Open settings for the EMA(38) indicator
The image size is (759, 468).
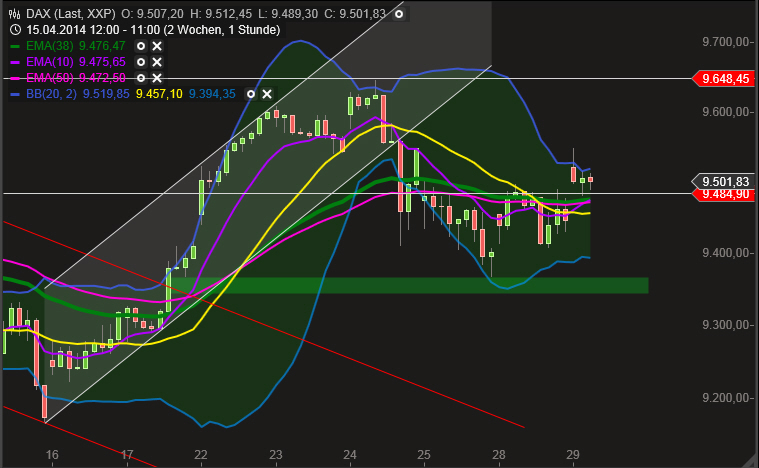(141, 46)
